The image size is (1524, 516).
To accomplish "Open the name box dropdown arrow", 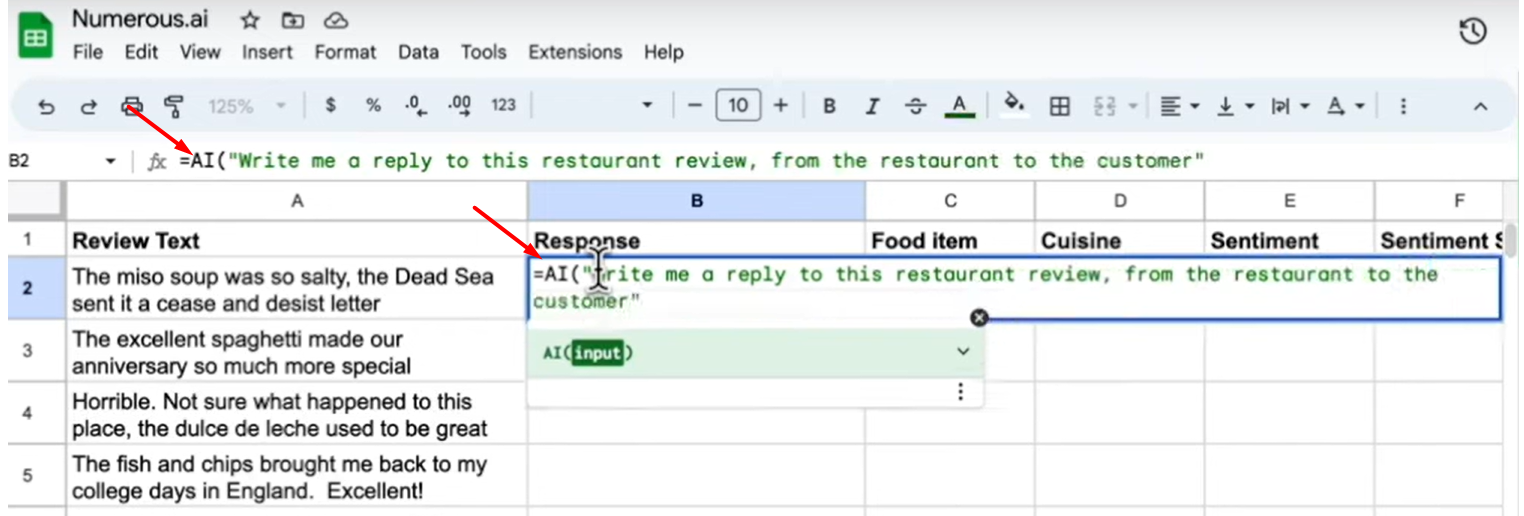I will pyautogui.click(x=110, y=161).
